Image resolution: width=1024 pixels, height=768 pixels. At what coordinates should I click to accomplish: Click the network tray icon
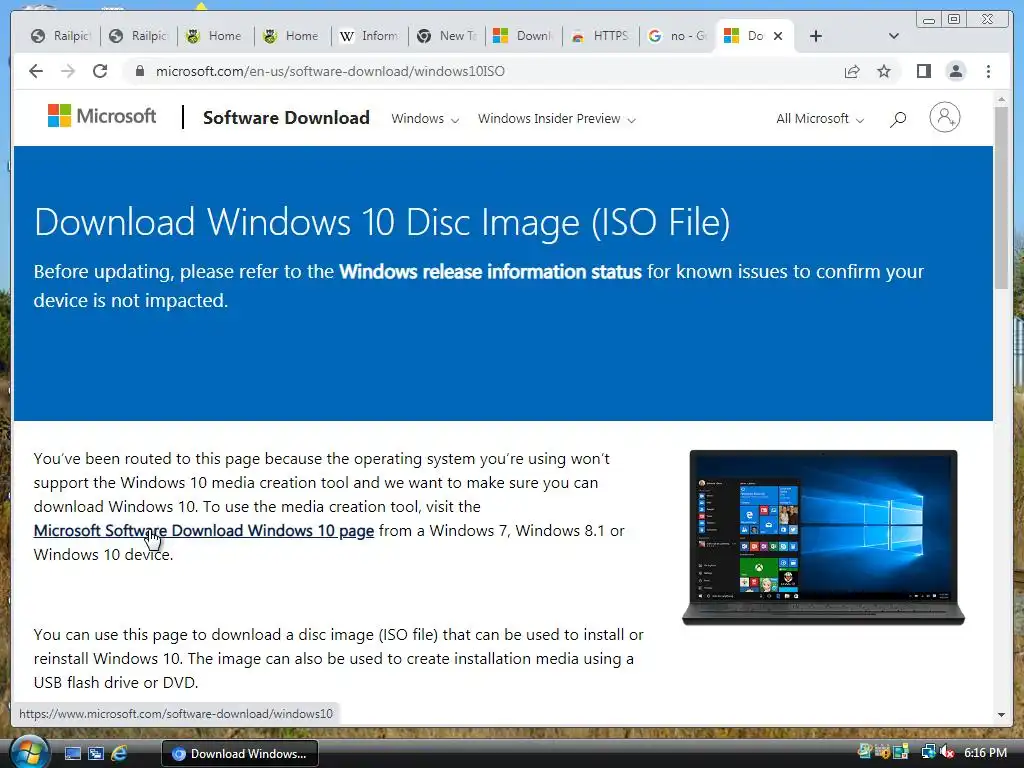927,752
